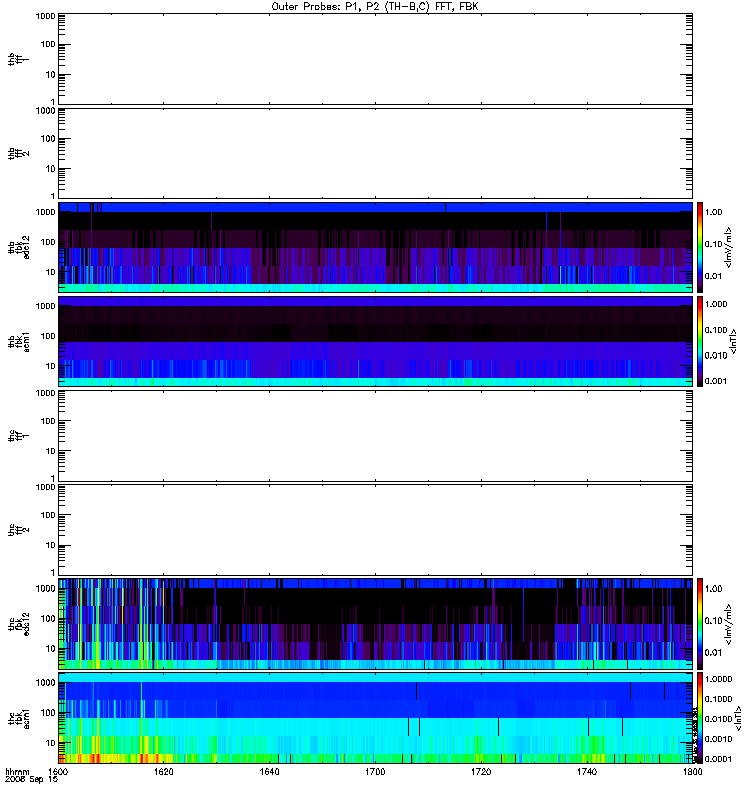Click the 1620 time axis label
Image resolution: width=750 pixels, height=800 pixels.
pyautogui.click(x=164, y=771)
